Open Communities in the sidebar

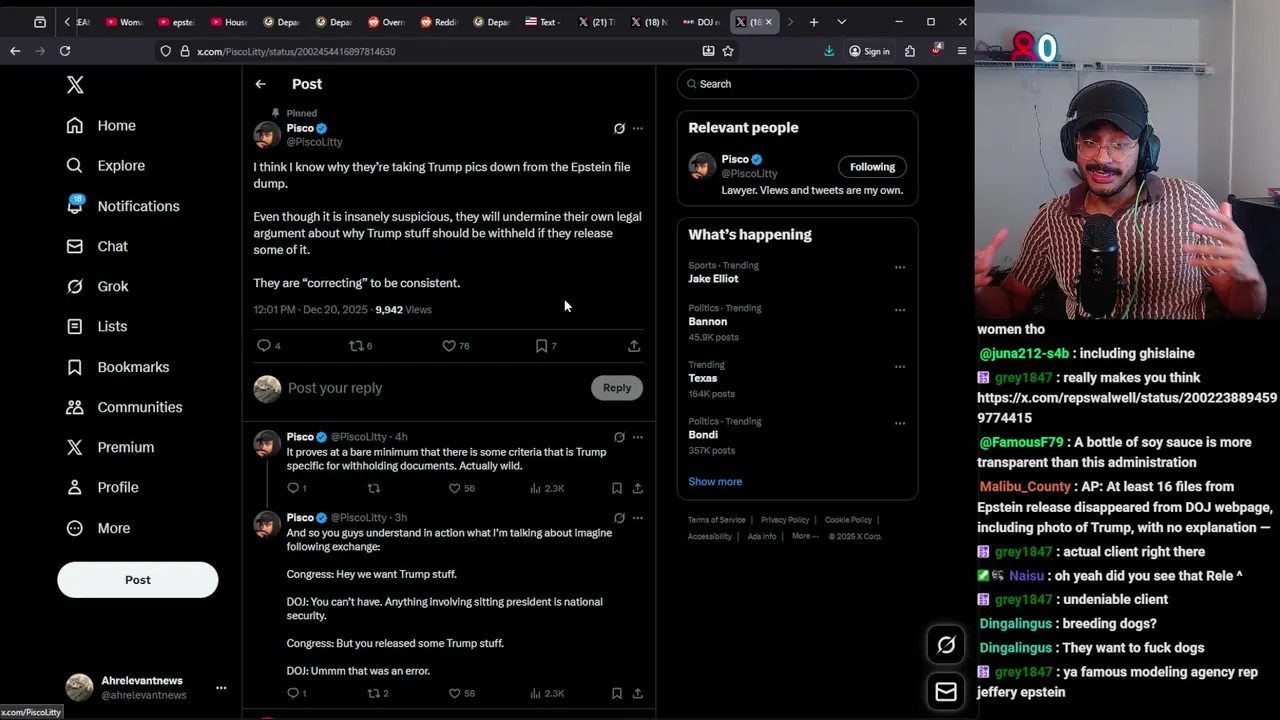click(125, 407)
